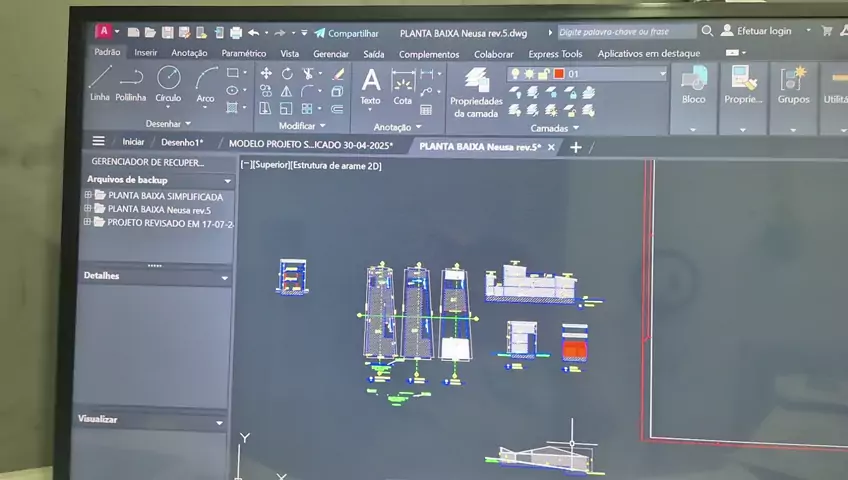Toggle layer freeze sun icon
This screenshot has height=480, width=848.
click(528, 74)
